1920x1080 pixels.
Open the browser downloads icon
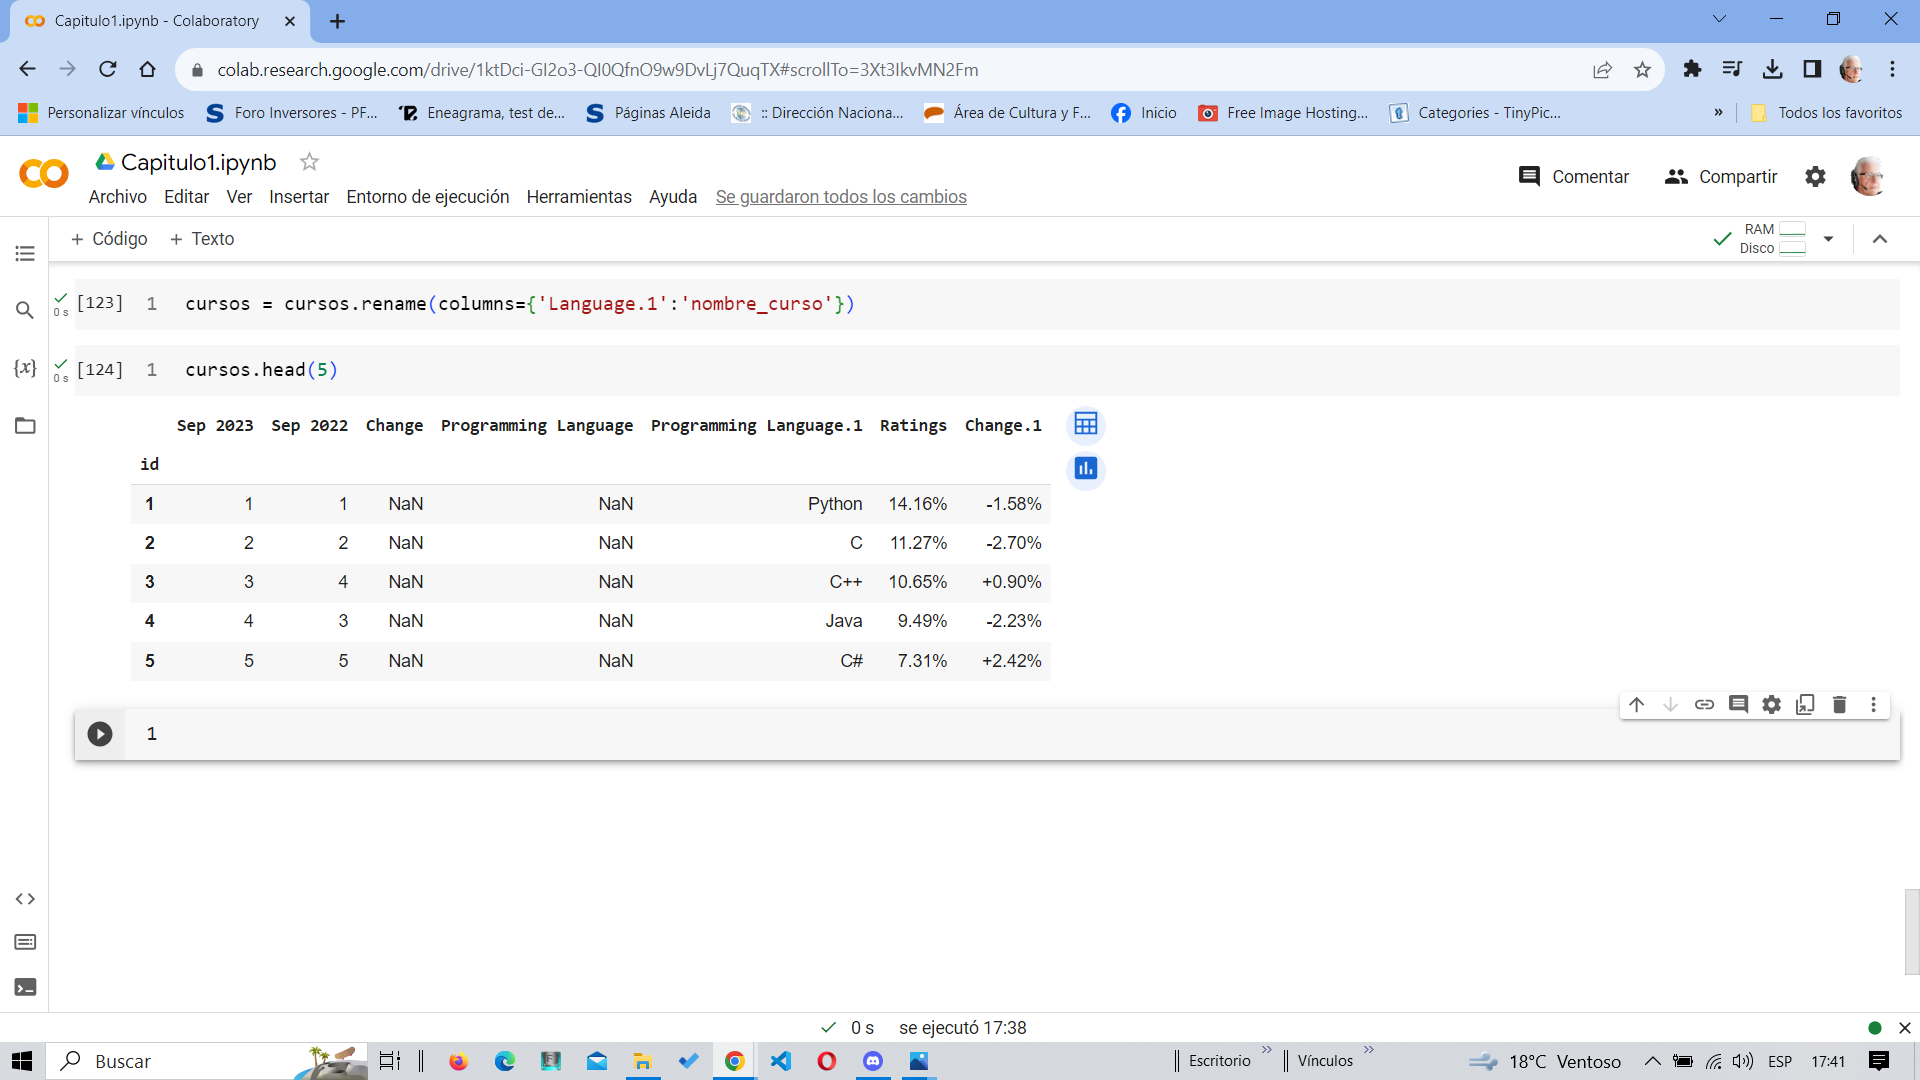[1773, 69]
